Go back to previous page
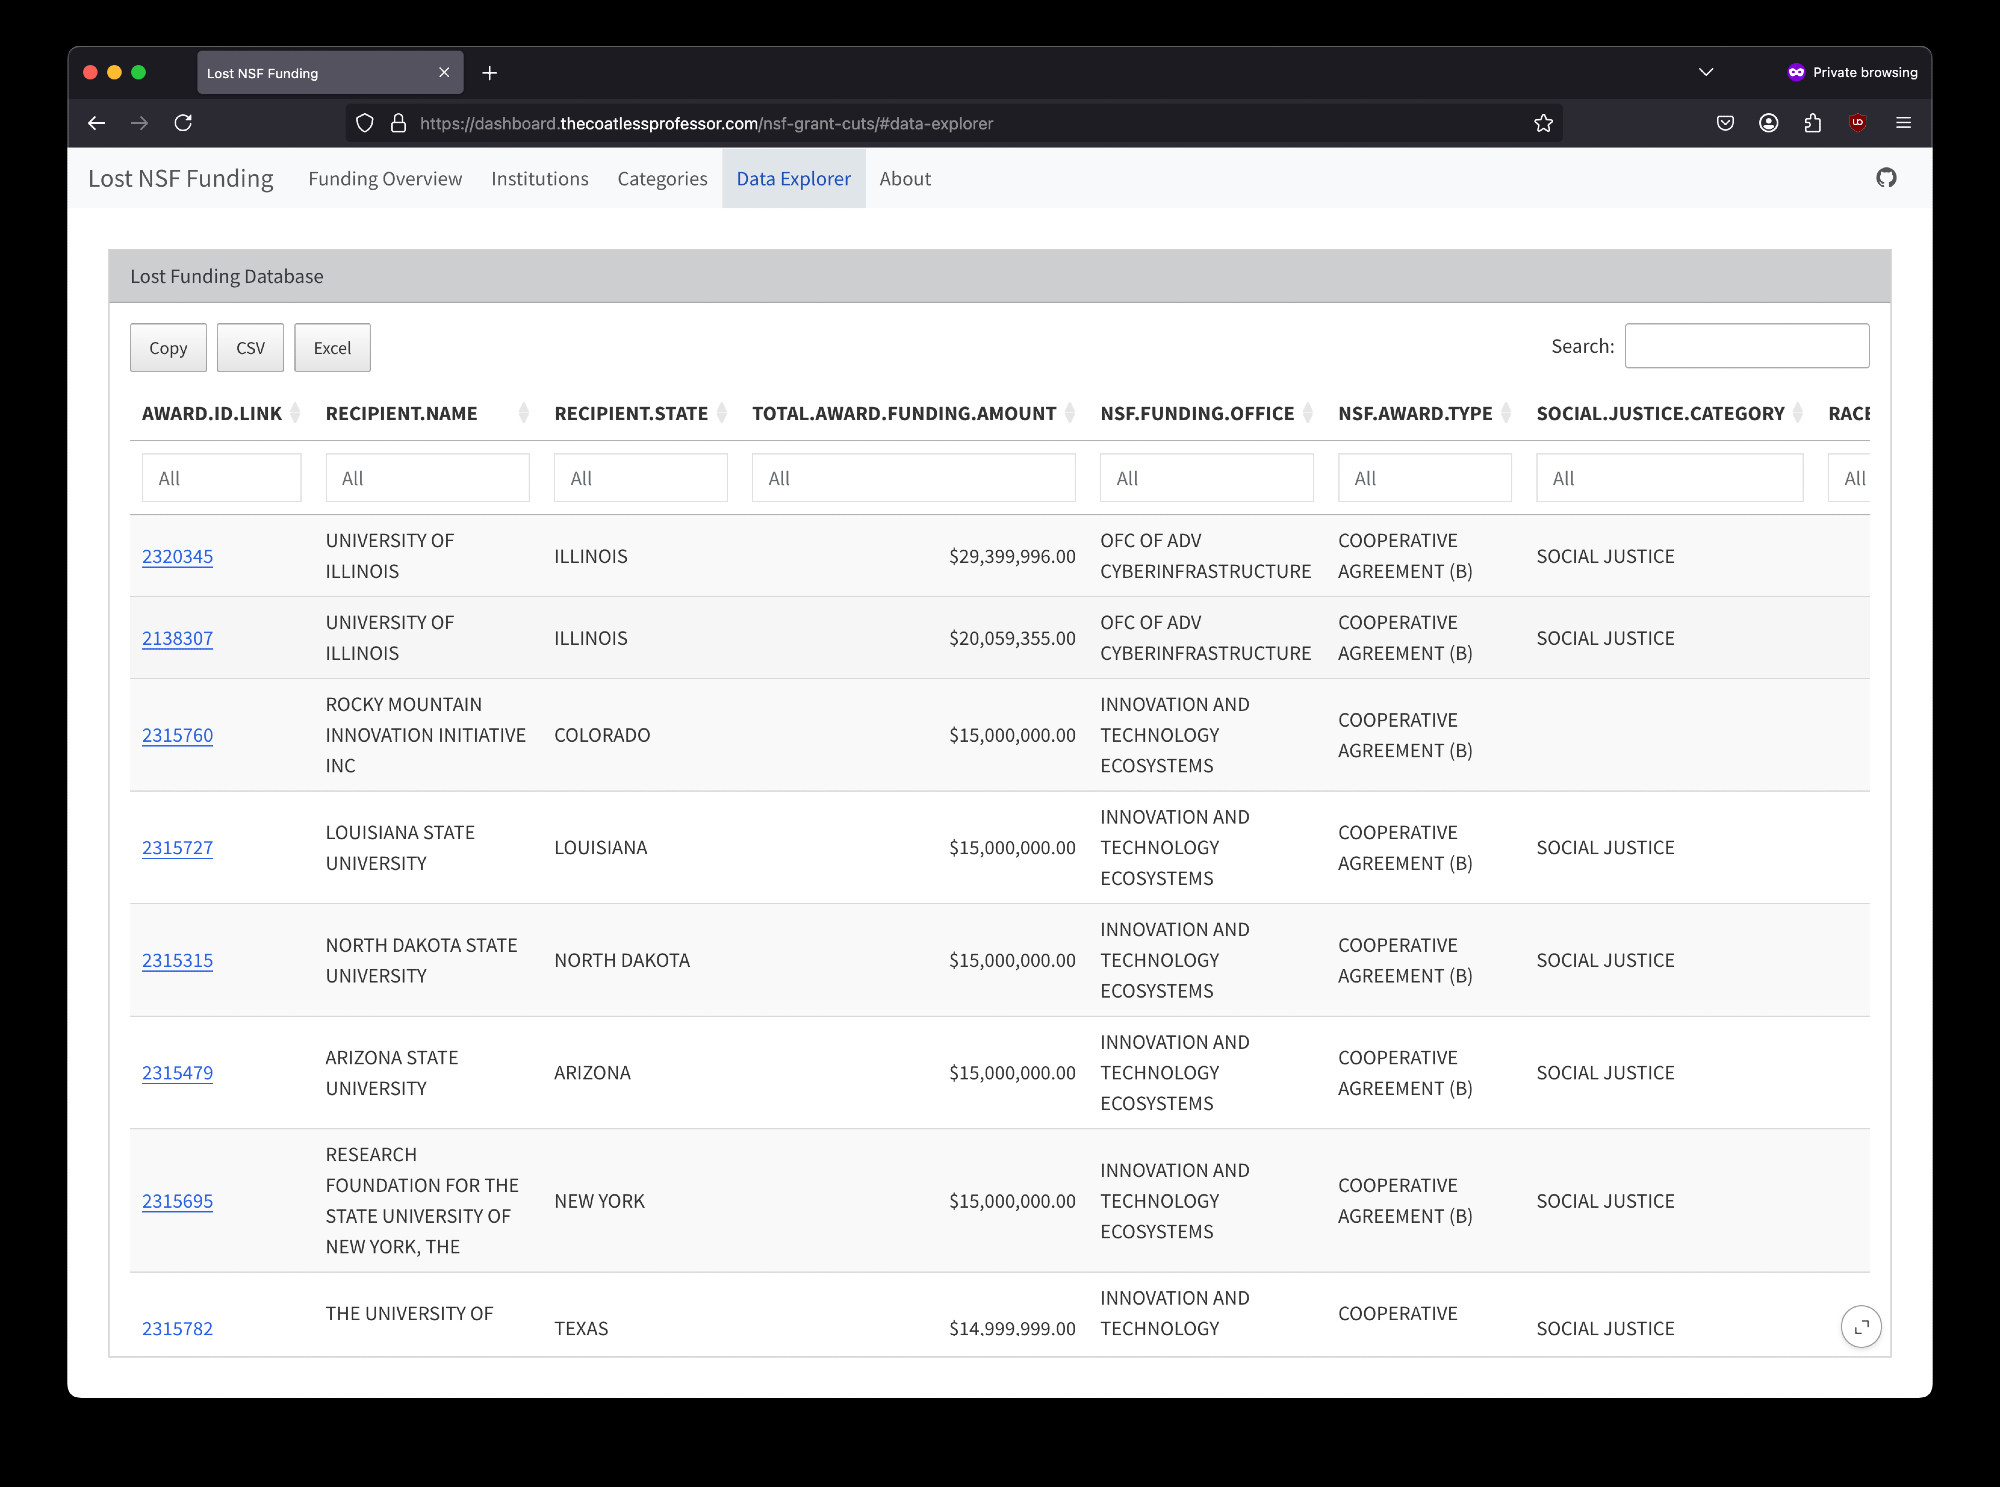The width and height of the screenshot is (2000, 1487). coord(97,123)
